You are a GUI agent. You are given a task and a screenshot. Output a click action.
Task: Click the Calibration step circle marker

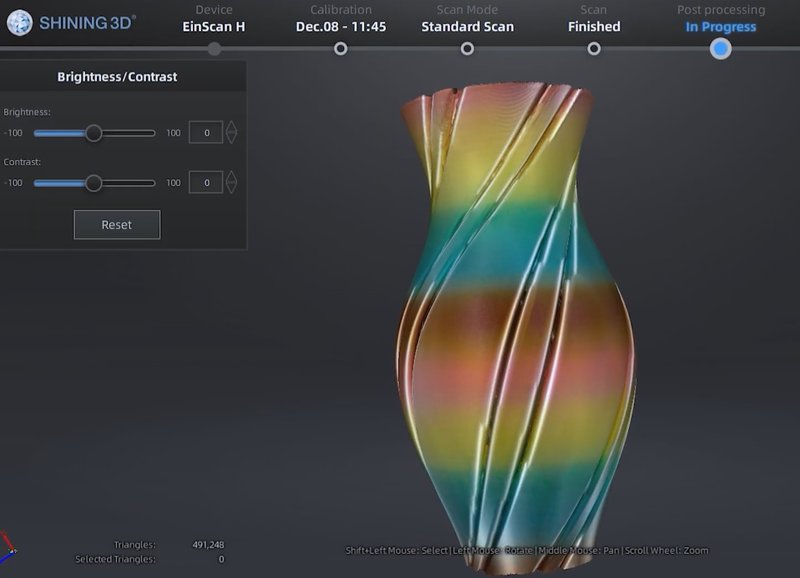click(x=341, y=48)
